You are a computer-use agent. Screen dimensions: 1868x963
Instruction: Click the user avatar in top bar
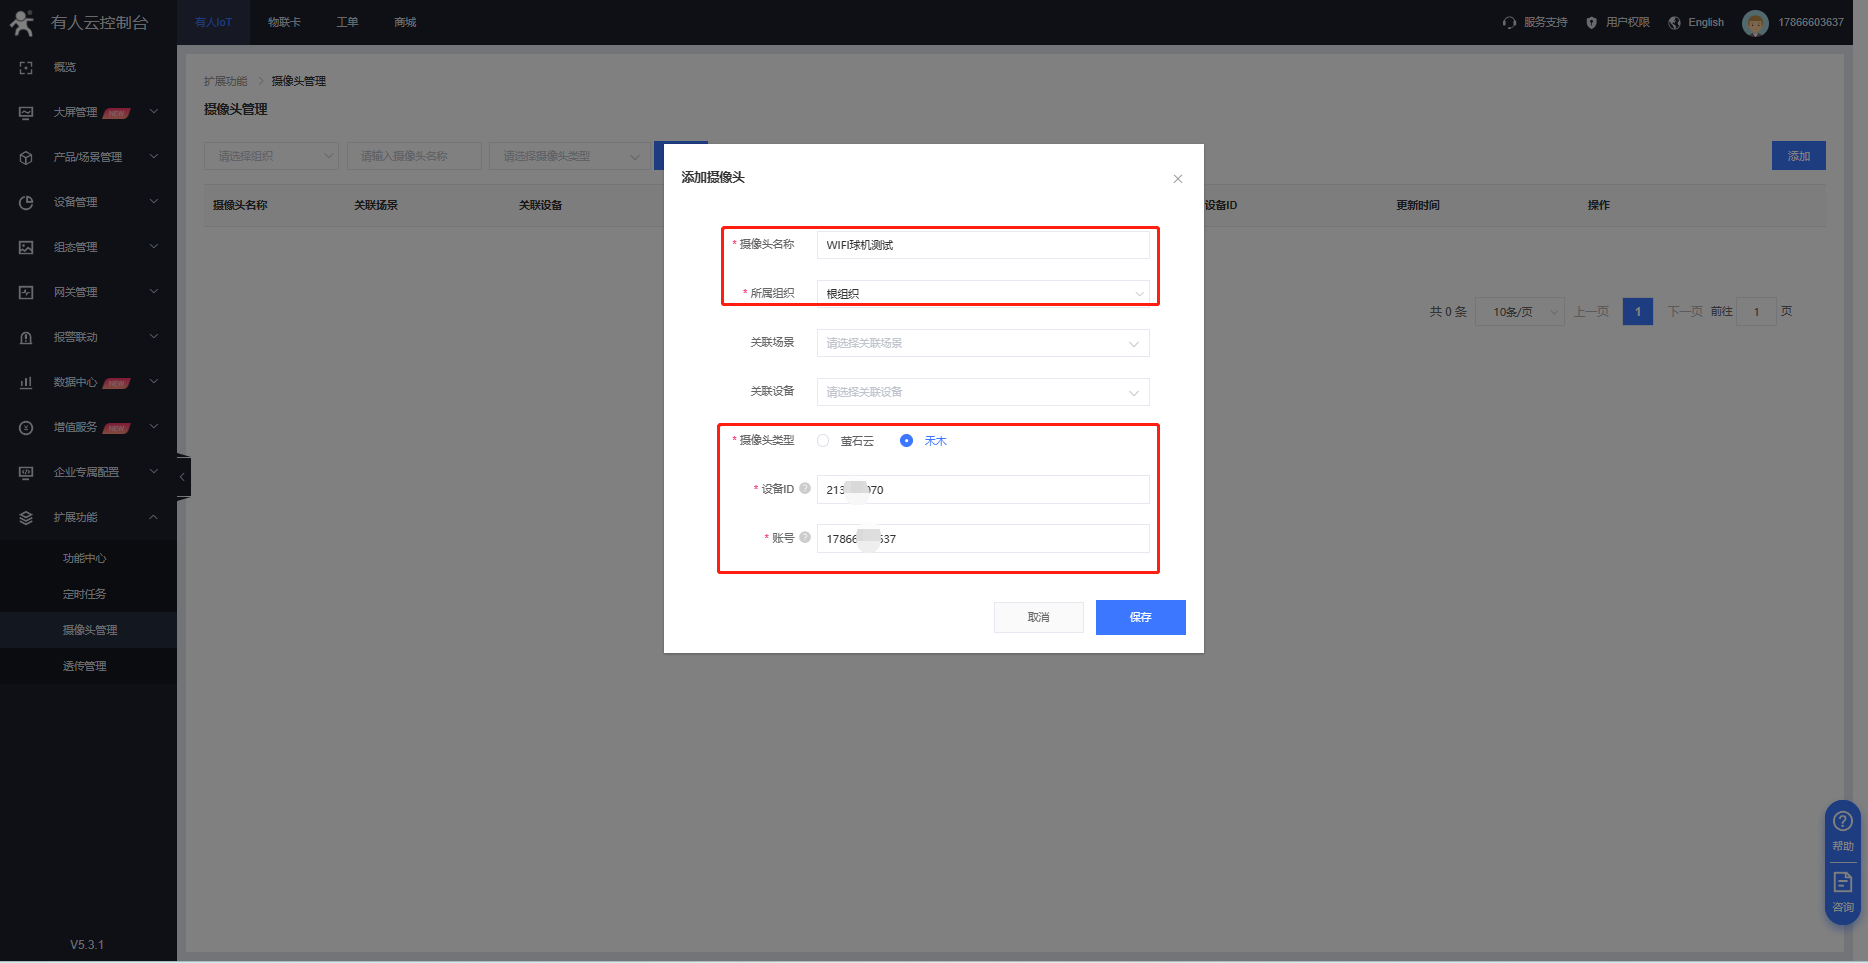(1754, 22)
